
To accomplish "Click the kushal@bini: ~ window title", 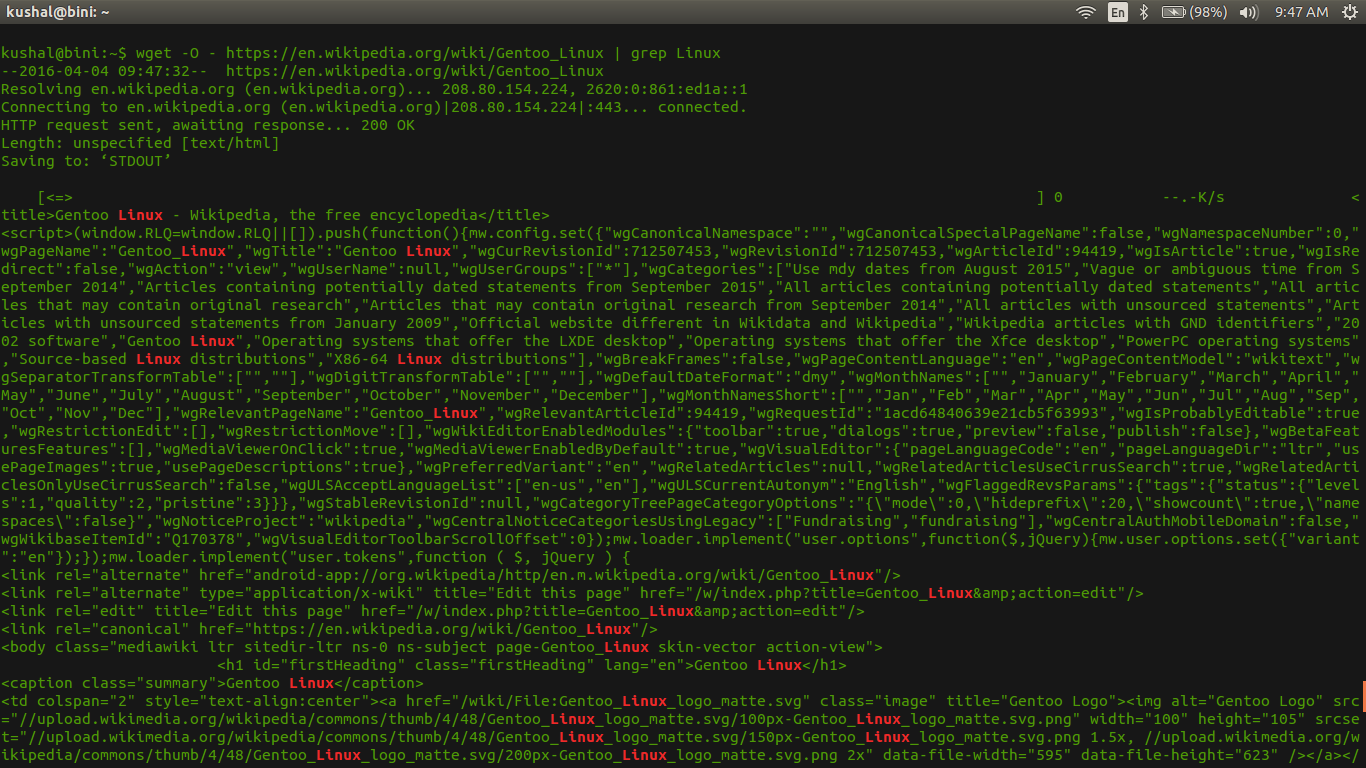I will coord(58,12).
